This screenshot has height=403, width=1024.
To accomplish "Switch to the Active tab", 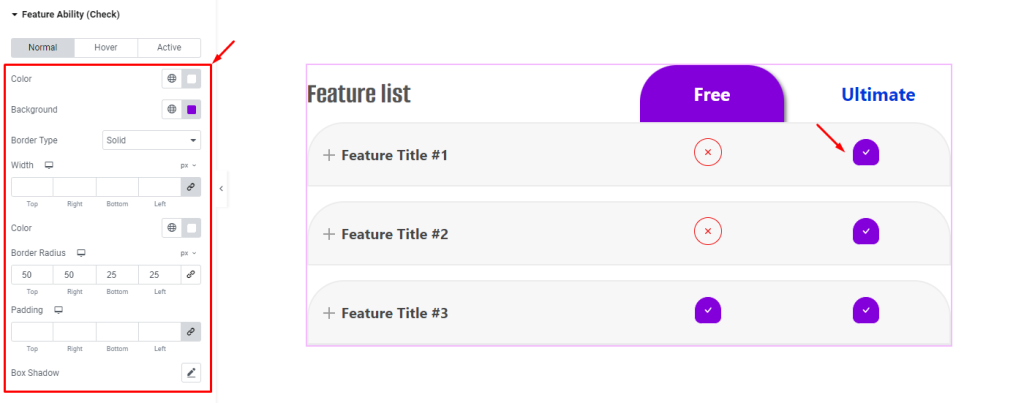I will tap(169, 47).
